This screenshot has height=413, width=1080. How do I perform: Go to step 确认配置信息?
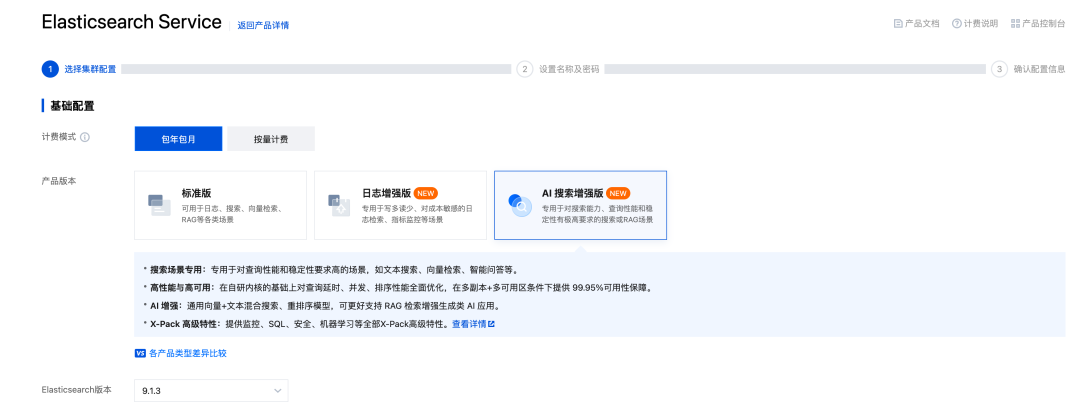point(1039,69)
